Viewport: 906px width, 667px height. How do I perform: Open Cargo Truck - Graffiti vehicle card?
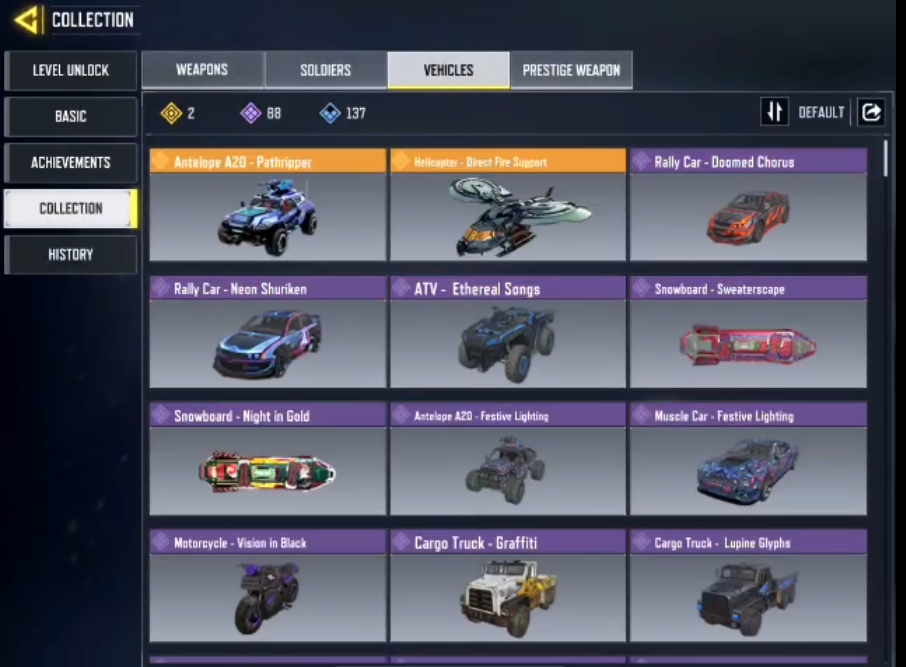click(x=508, y=586)
